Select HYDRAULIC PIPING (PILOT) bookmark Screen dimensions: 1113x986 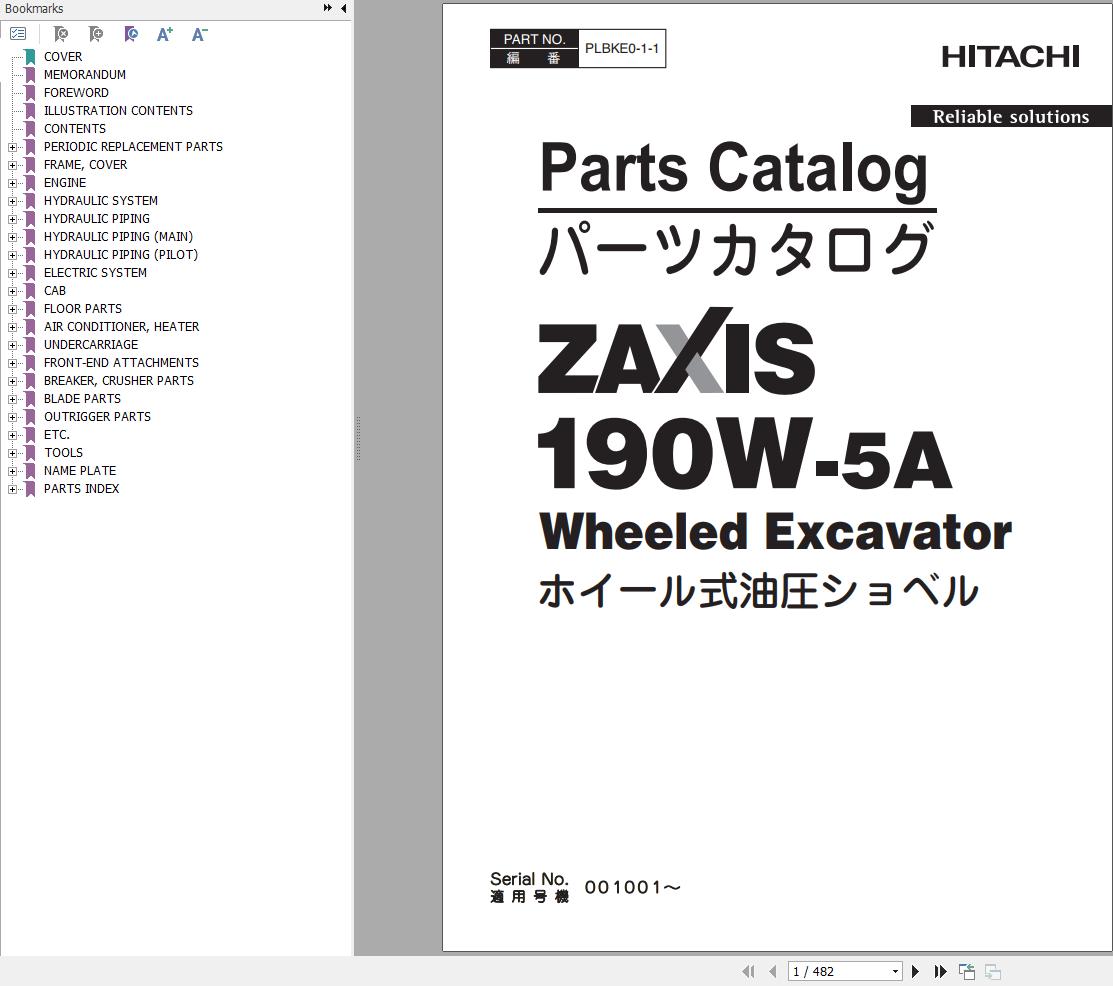[121, 255]
